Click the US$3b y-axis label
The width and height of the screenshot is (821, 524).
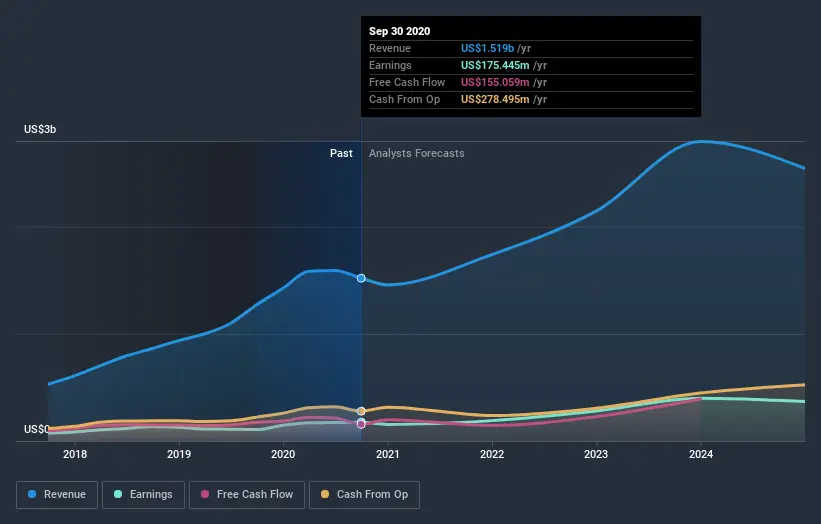(40, 129)
